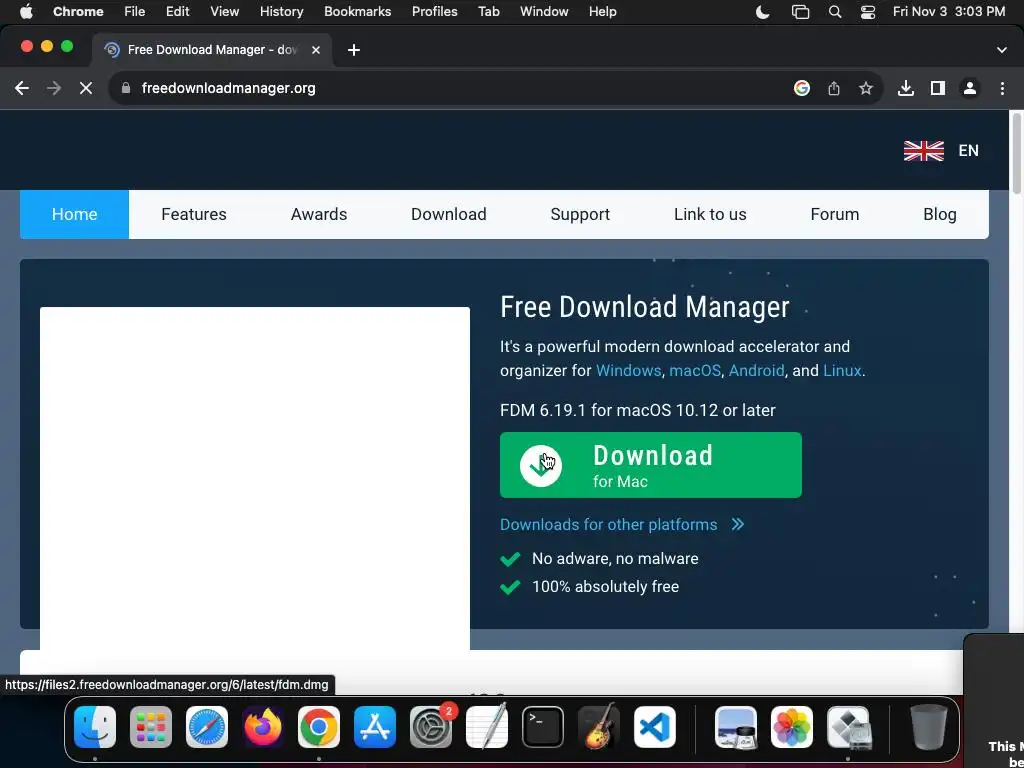Open a new tab with the plus button
Screen dimensions: 1024x768
tap(353, 50)
